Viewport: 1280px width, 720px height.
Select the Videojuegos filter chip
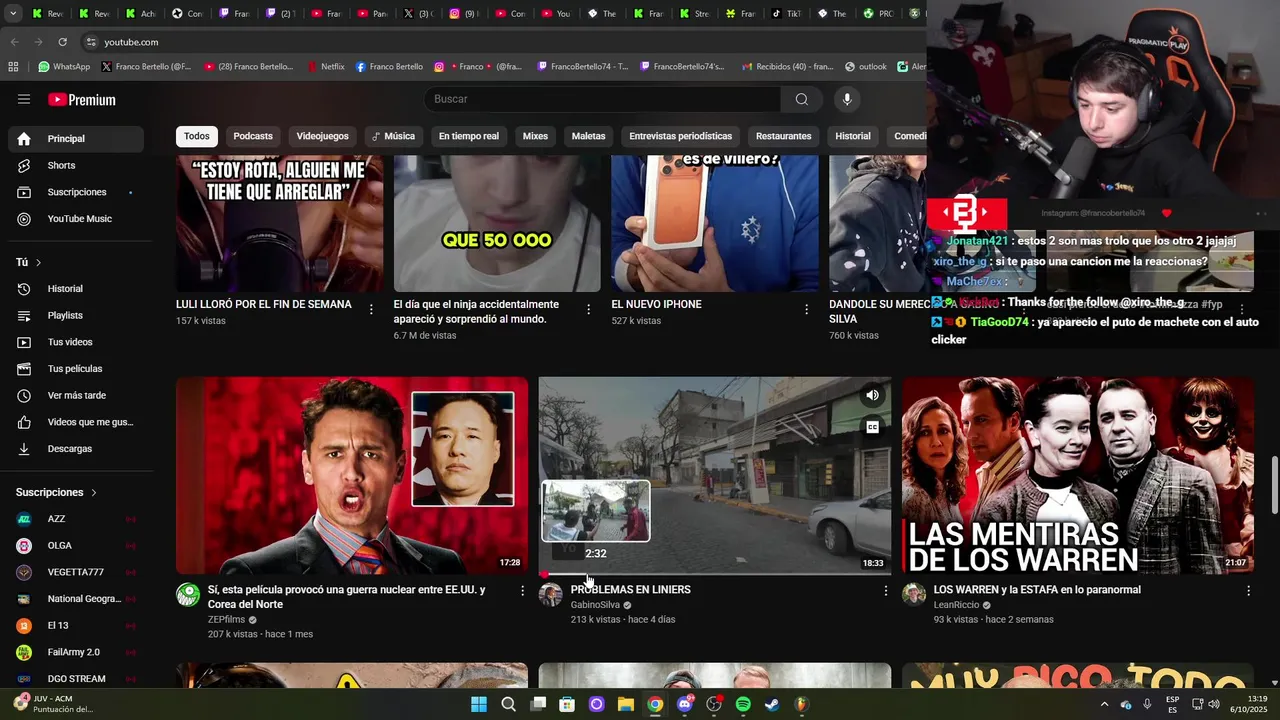pyautogui.click(x=323, y=136)
